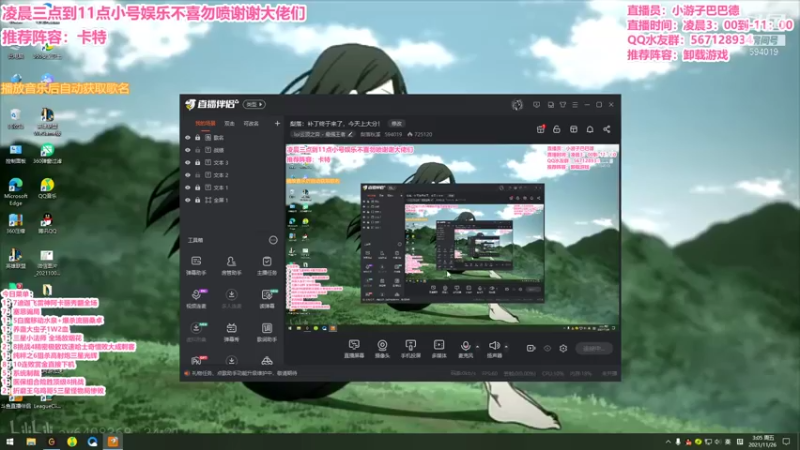Hide the 文本 1 source layer
The image size is (800, 450).
click(x=188, y=188)
